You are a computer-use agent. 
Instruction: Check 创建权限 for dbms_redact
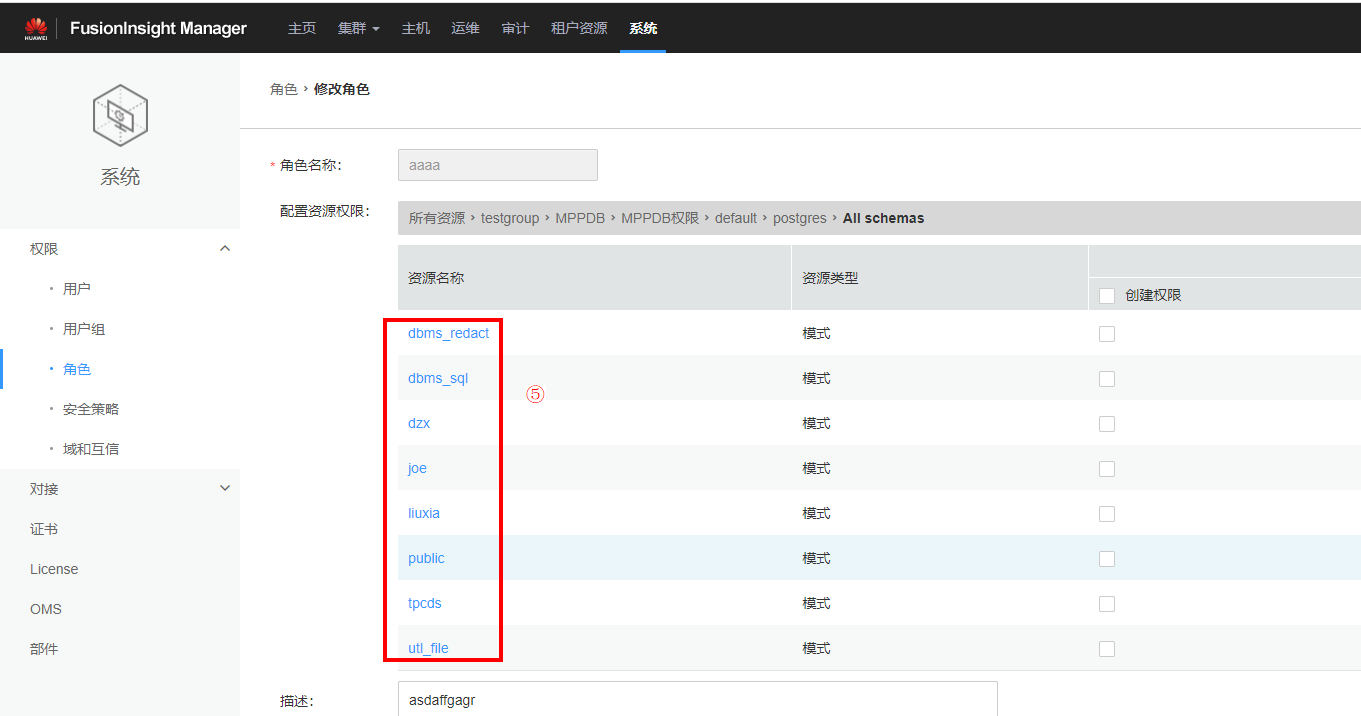1107,334
